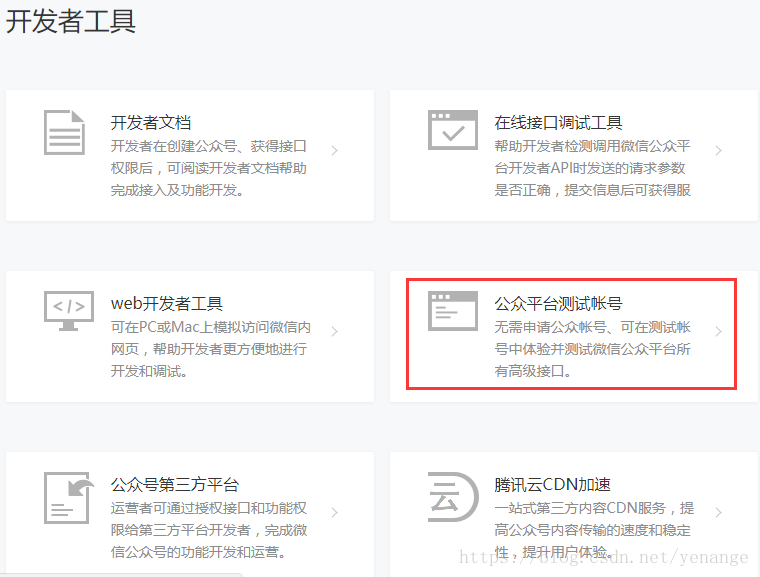Viewport: 760px width, 577px height.
Task: Open the 在线接口调试工具 title link
Action: 558,123
